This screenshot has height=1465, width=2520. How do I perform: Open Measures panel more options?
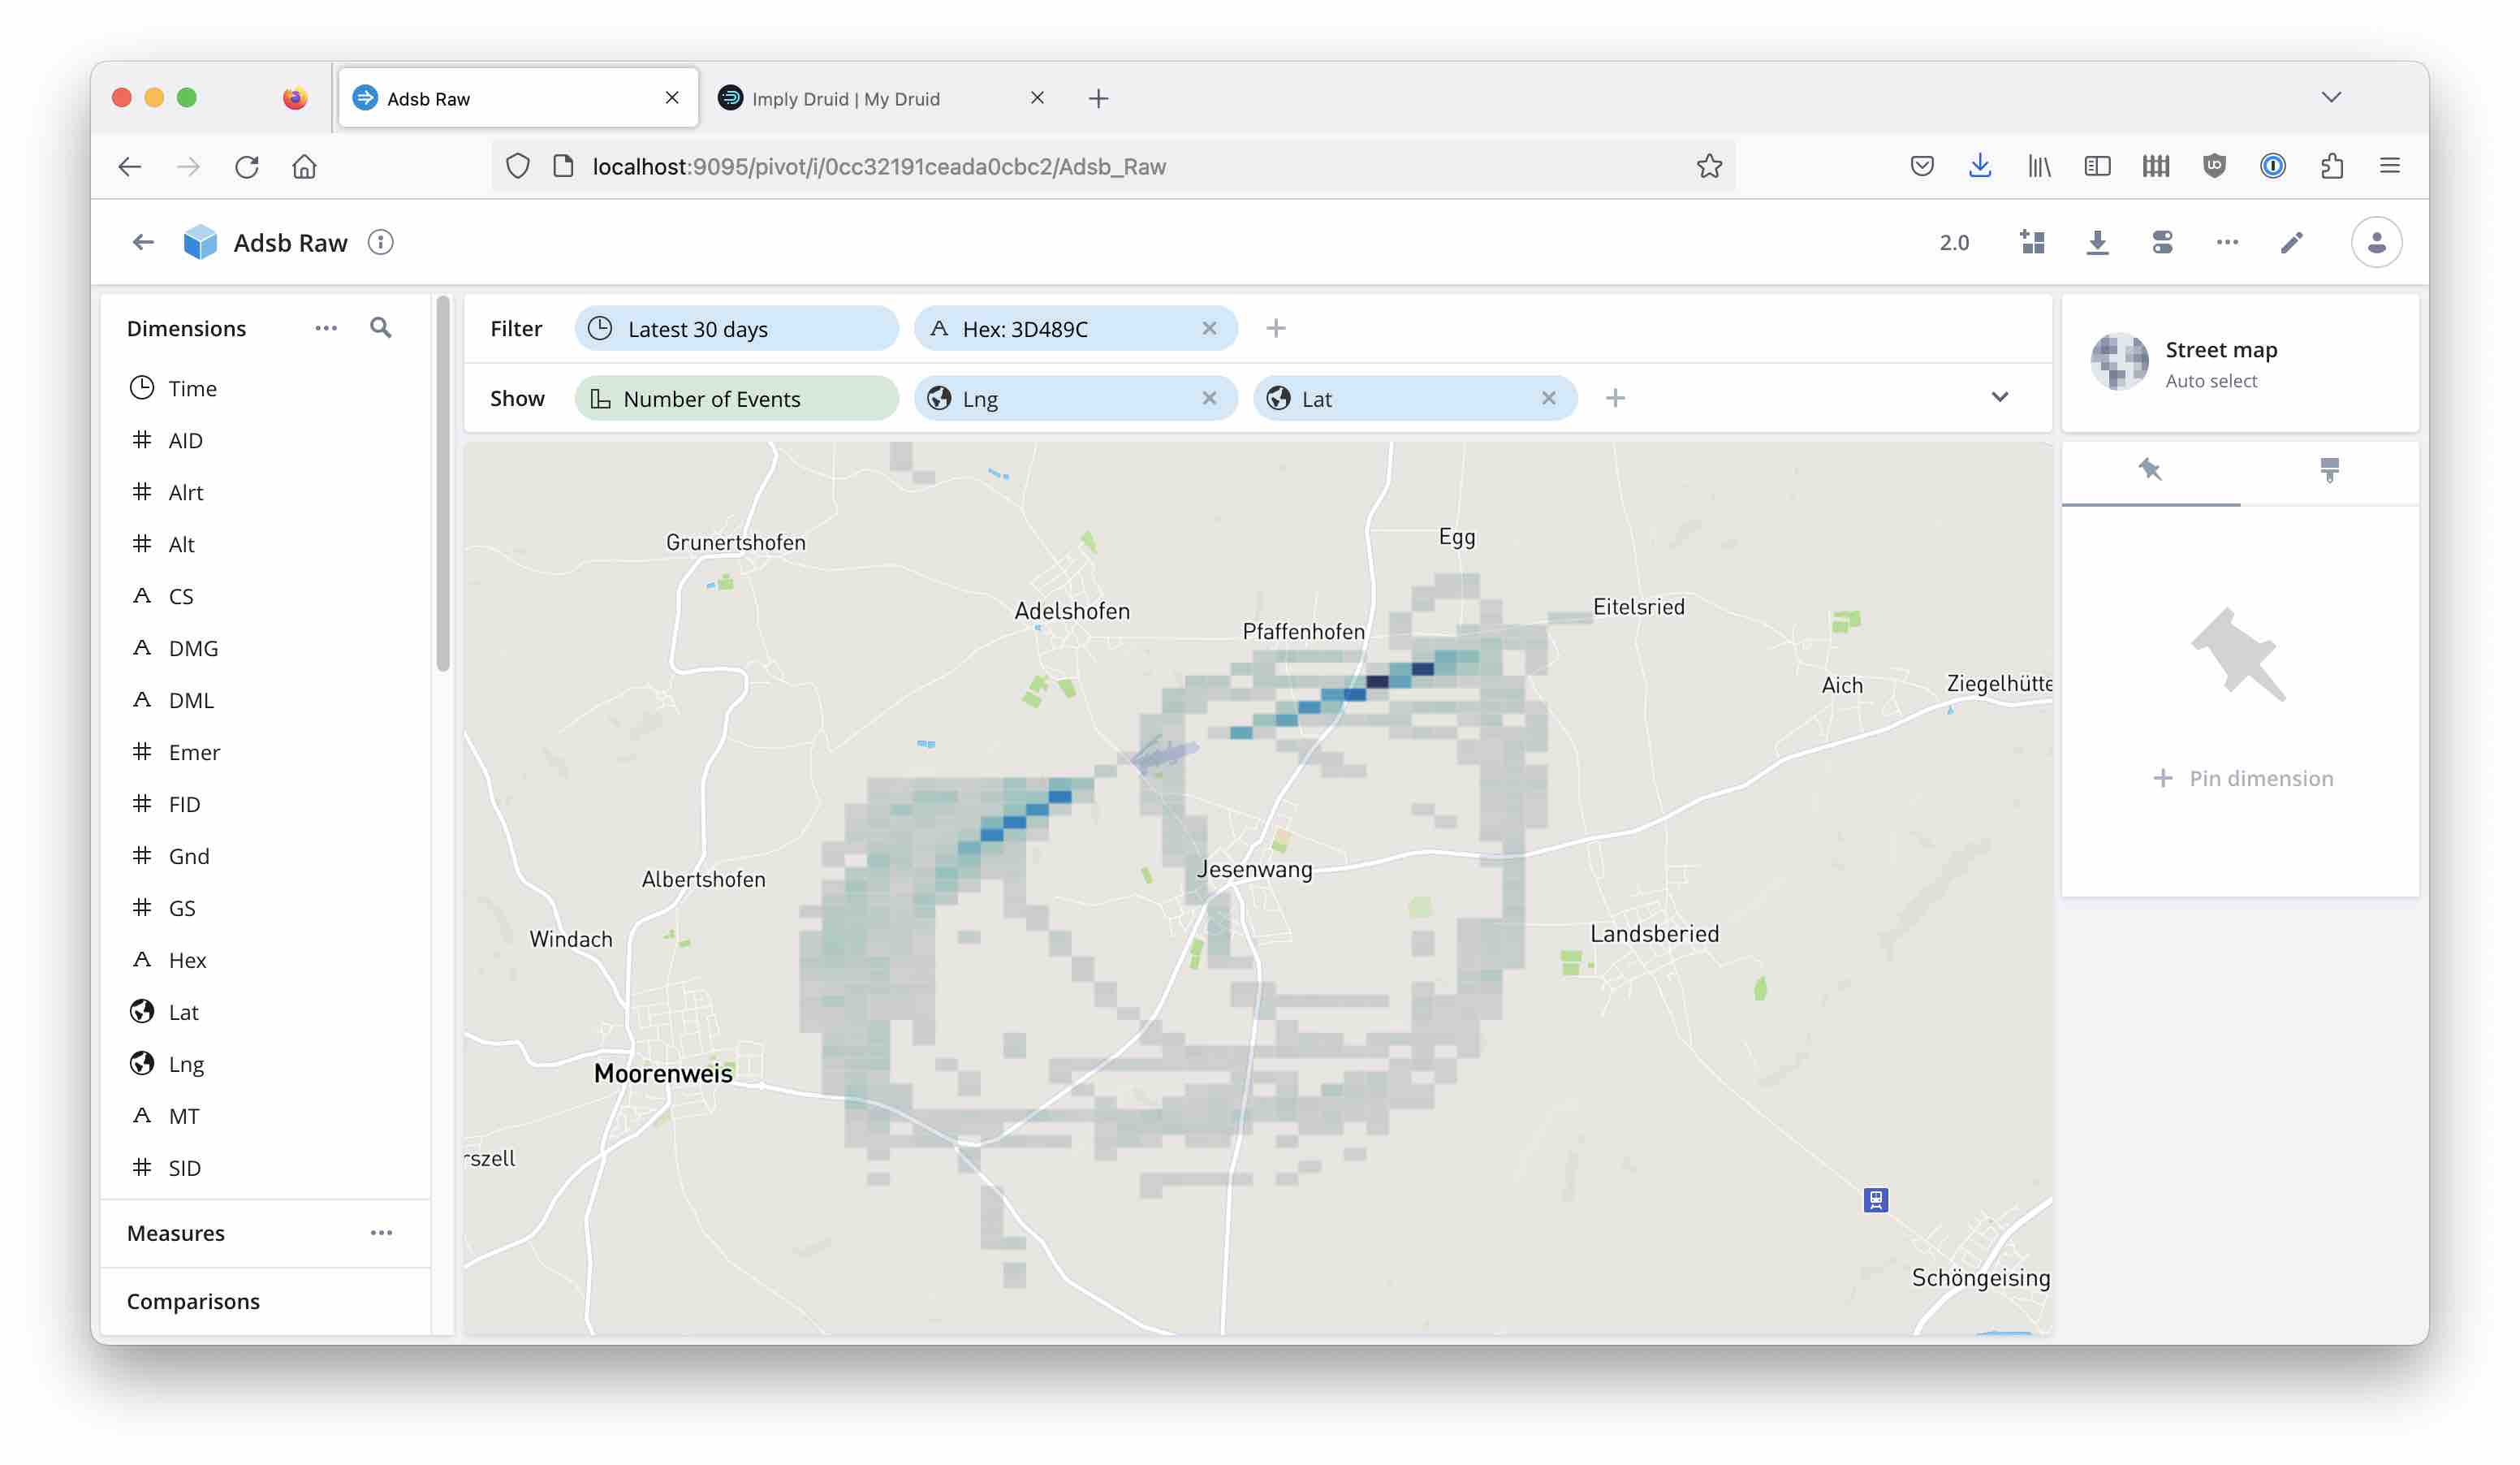pyautogui.click(x=381, y=1233)
